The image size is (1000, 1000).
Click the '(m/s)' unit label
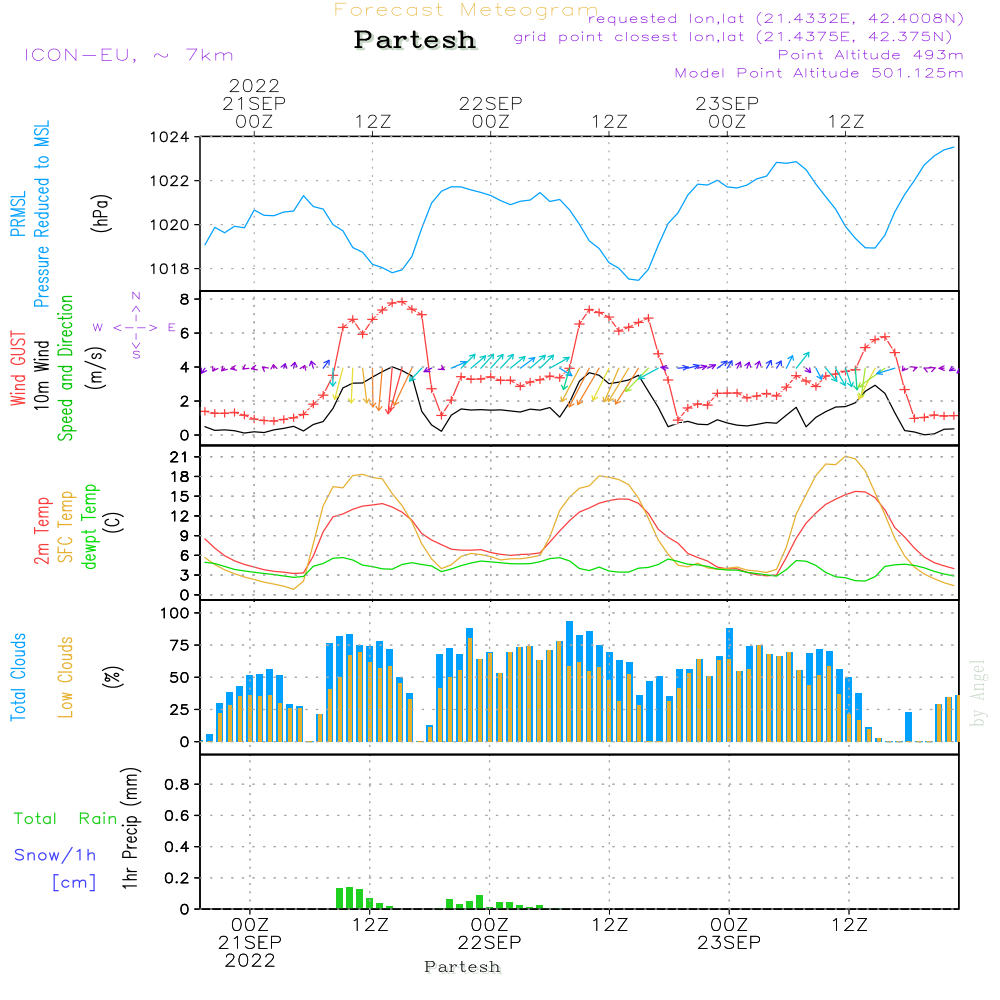[x=97, y=368]
